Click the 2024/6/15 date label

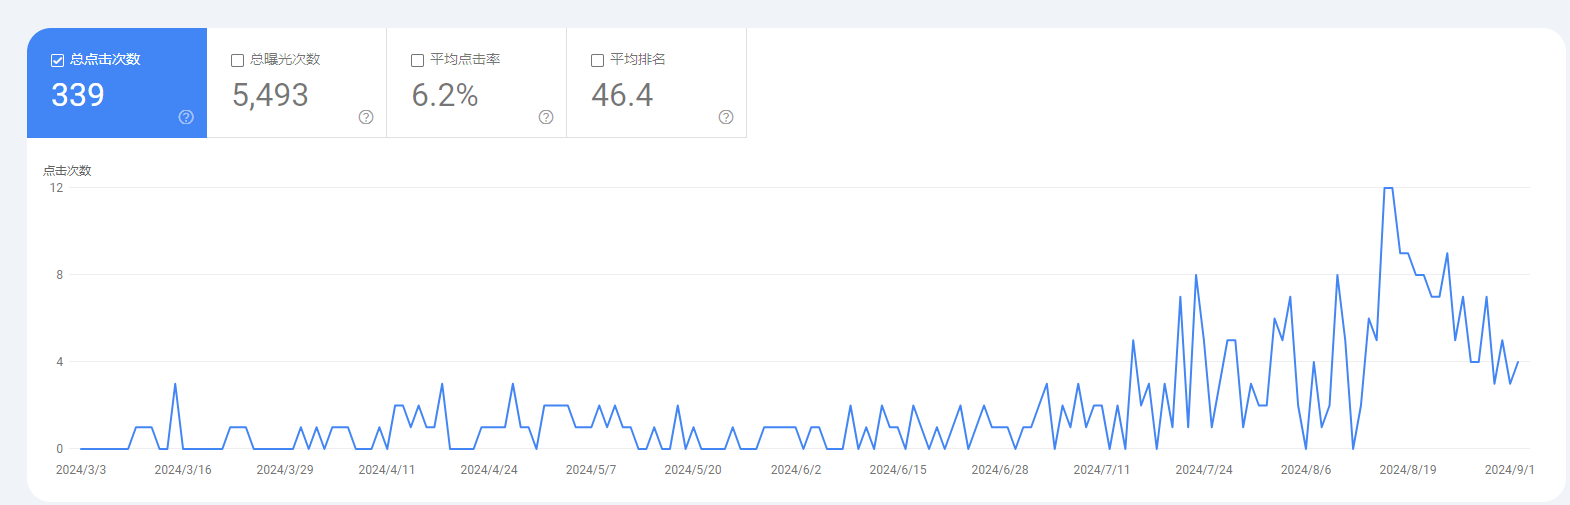[898, 470]
